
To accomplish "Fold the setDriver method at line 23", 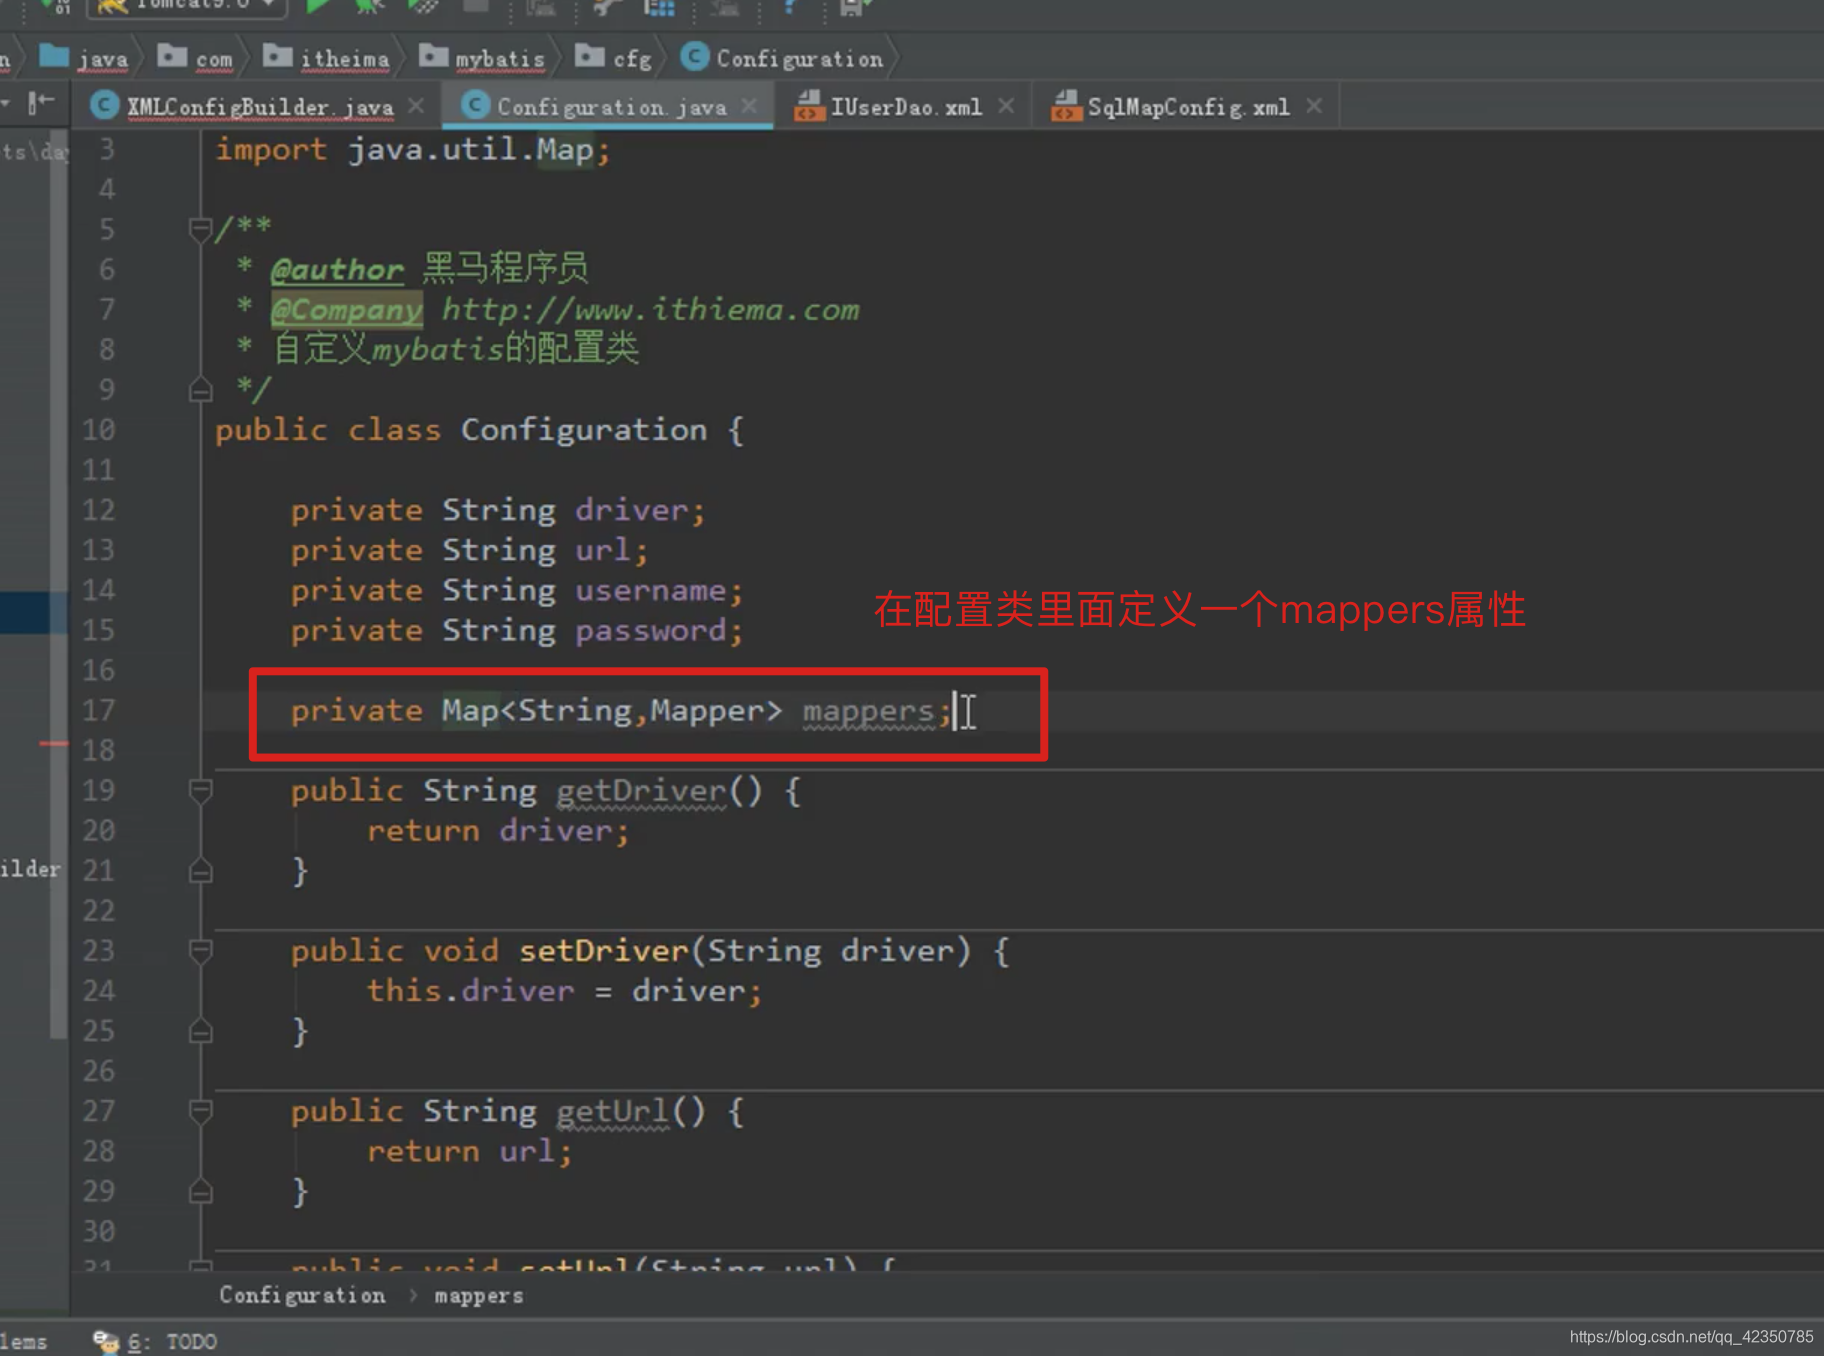I will (200, 951).
